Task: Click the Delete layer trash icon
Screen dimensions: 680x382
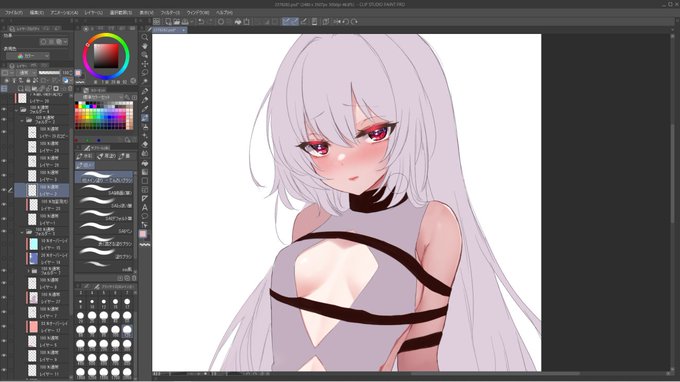Action: point(70,88)
